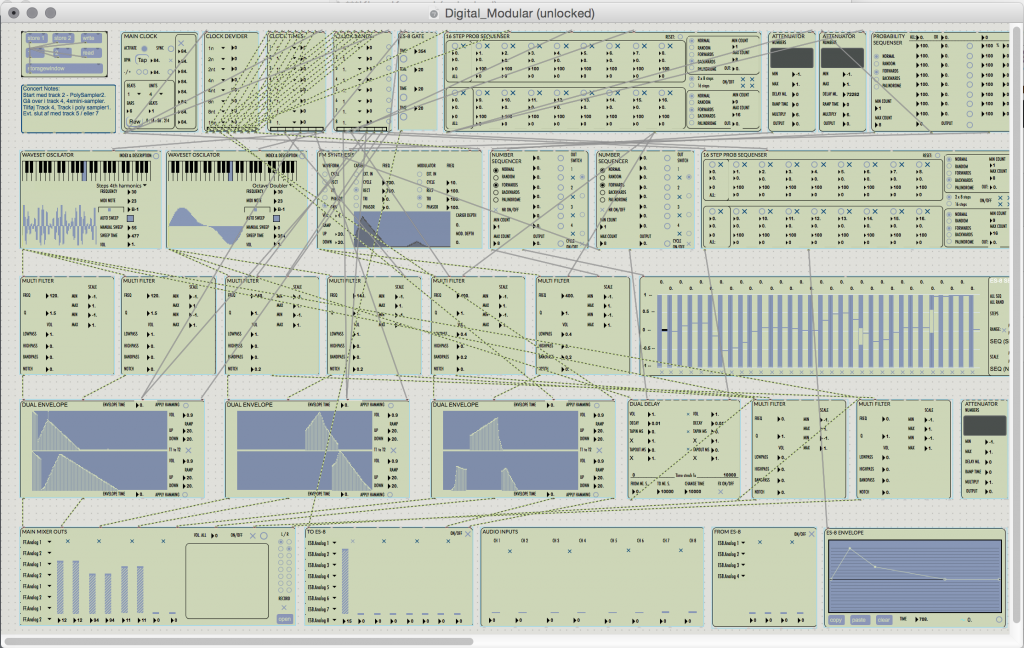Open the "8n" dropdown in Clock Devider

pyautogui.click(x=216, y=101)
